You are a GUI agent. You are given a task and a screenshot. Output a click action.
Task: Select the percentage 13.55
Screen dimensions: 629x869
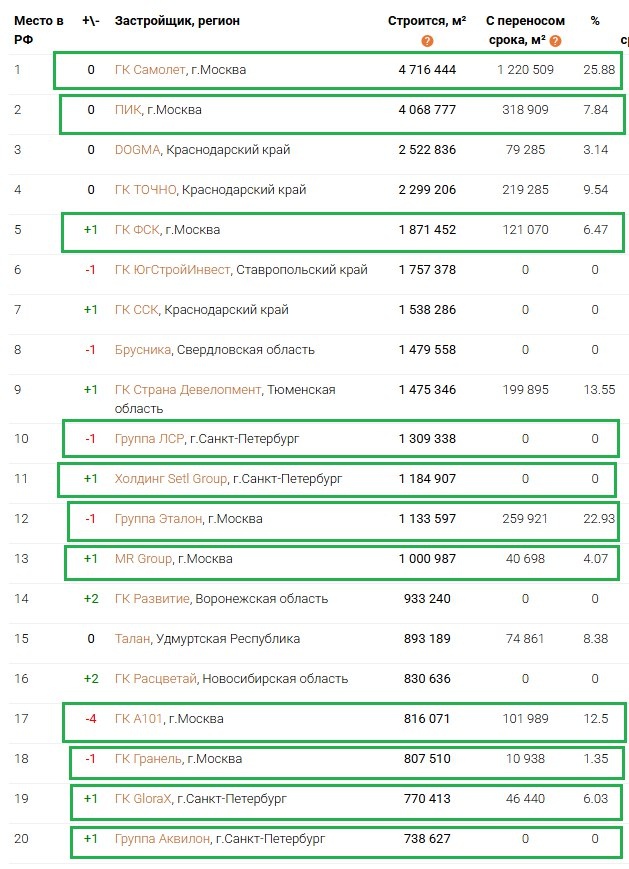tap(599, 390)
